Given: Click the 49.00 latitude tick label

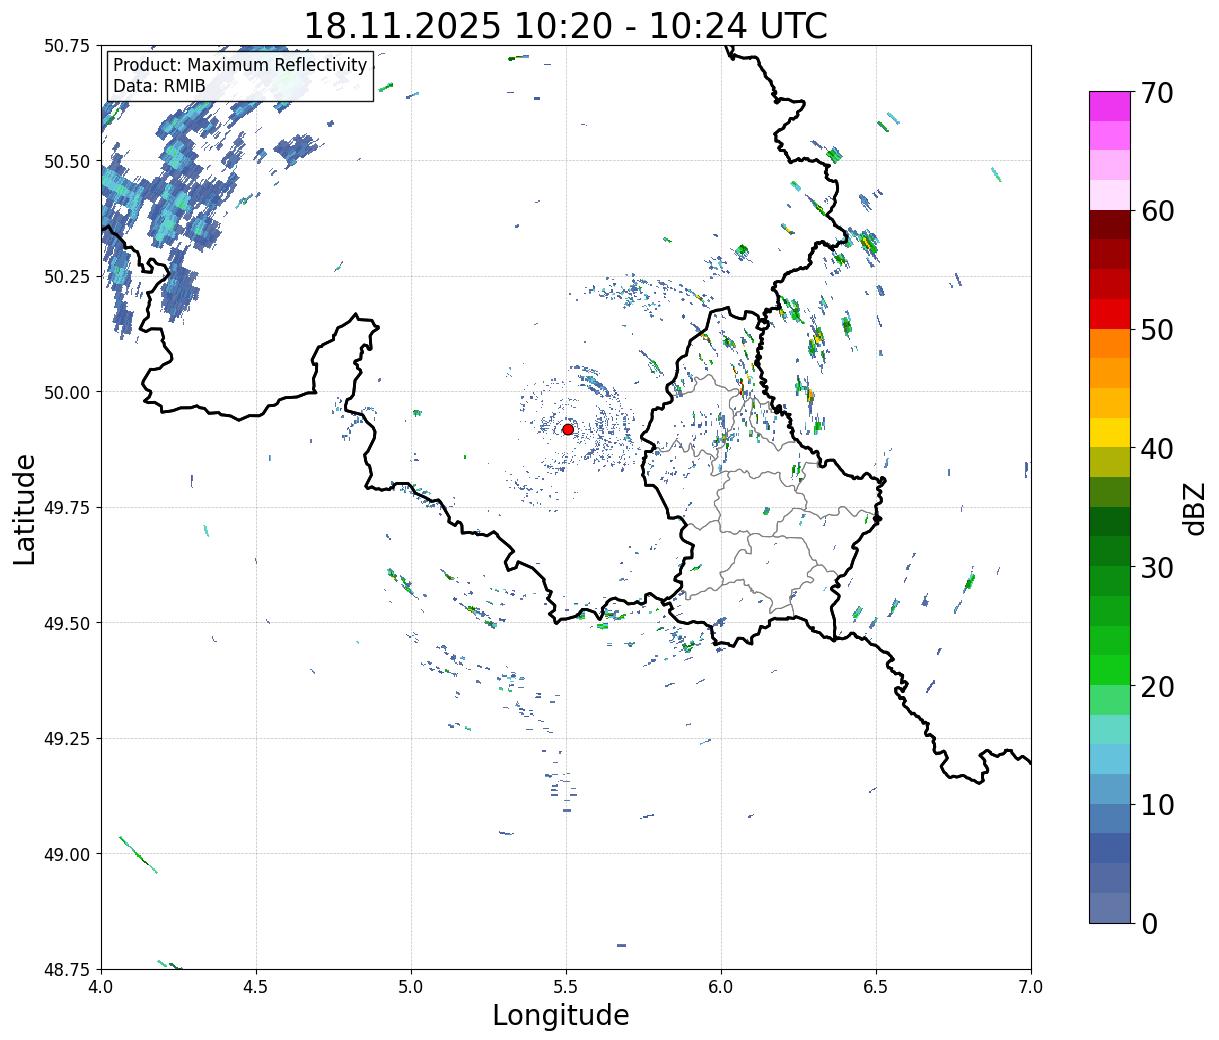Looking at the screenshot, I should 67,854.
